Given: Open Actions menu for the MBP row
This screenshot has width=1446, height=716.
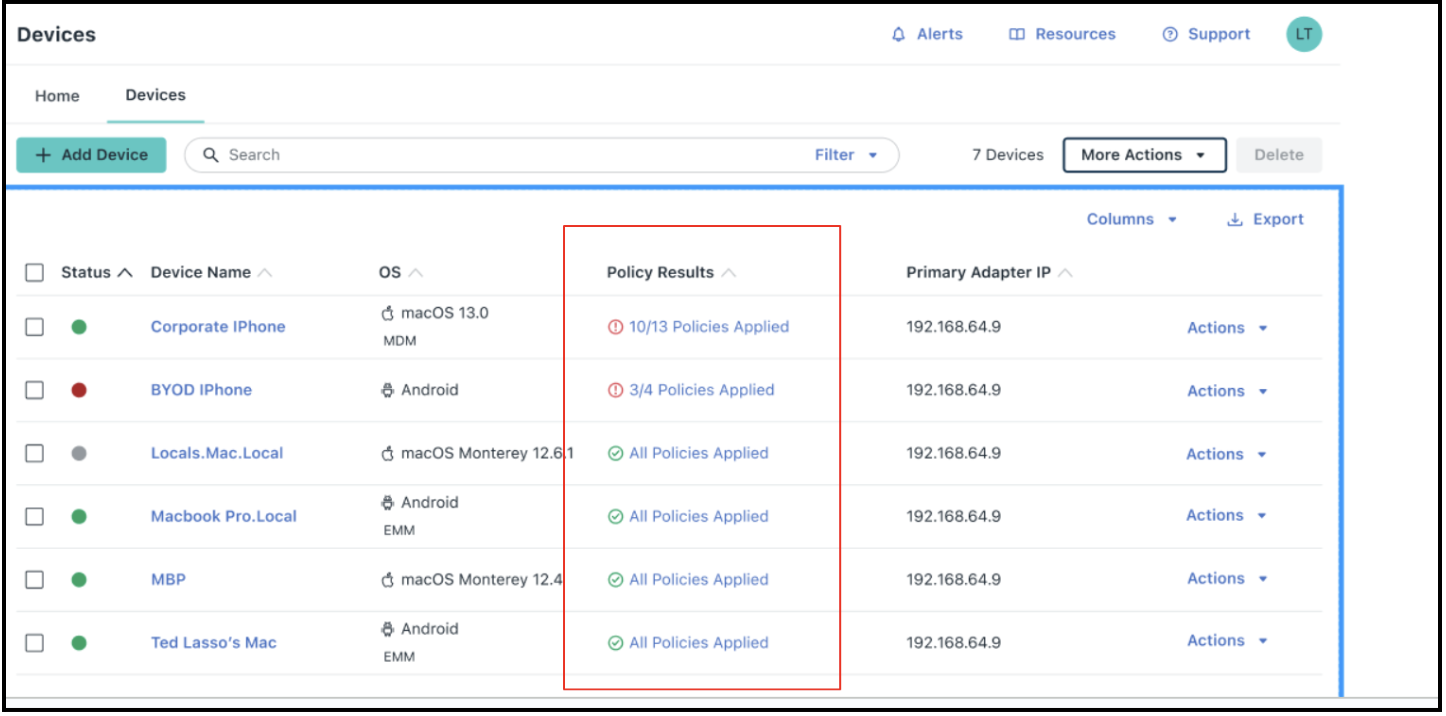Looking at the screenshot, I should coord(1226,579).
